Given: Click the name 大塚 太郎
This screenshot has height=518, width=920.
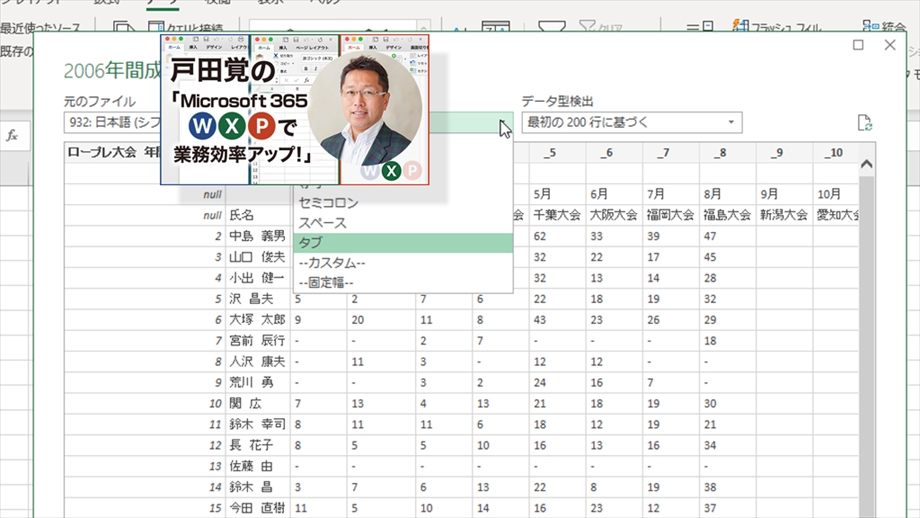Looking at the screenshot, I should [257, 320].
